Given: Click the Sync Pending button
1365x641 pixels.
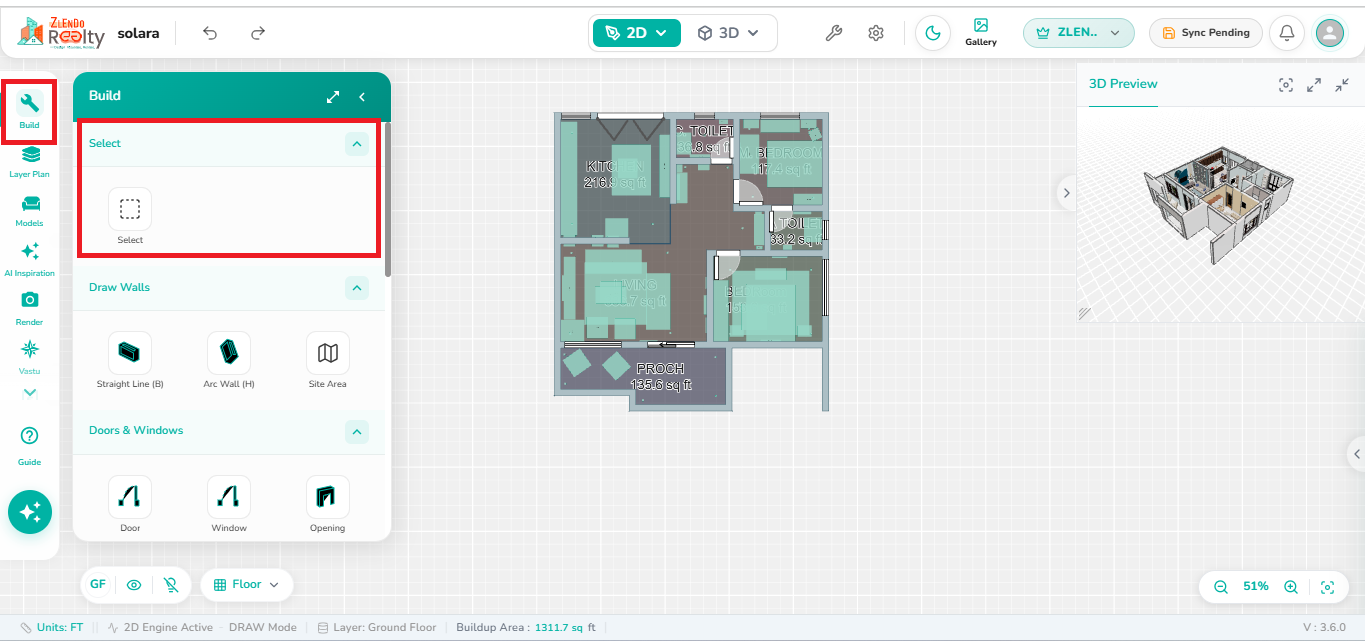Looking at the screenshot, I should (x=1206, y=33).
